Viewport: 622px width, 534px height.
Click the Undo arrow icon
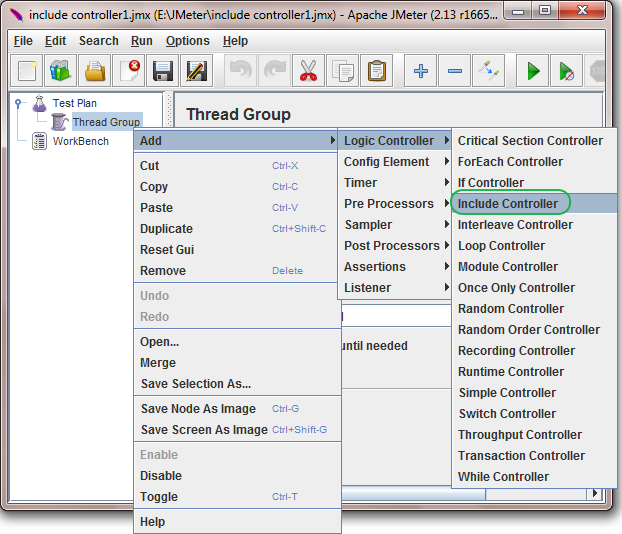240,71
